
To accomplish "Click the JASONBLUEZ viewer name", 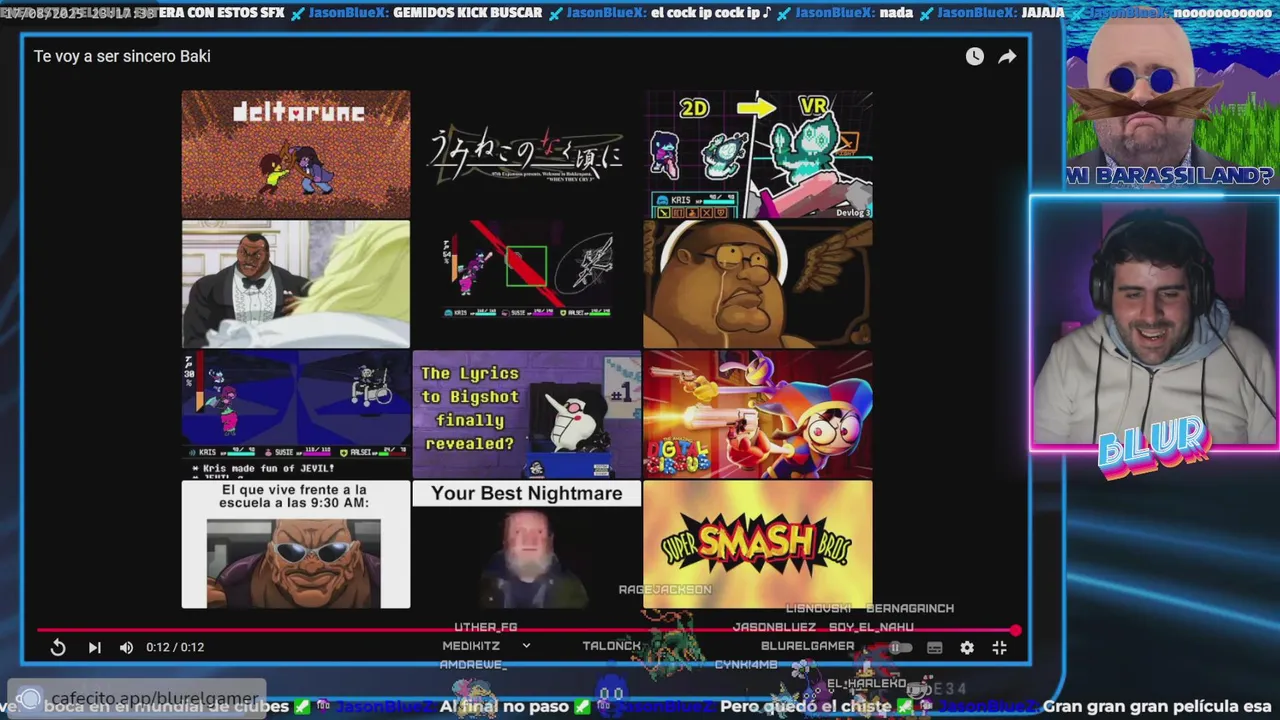I will 775,627.
